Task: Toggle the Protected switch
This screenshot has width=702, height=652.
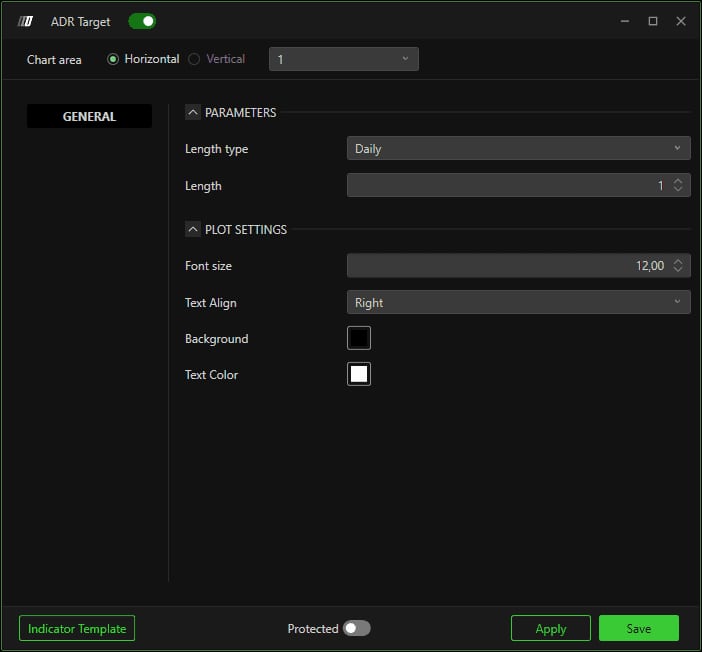Action: click(x=356, y=628)
